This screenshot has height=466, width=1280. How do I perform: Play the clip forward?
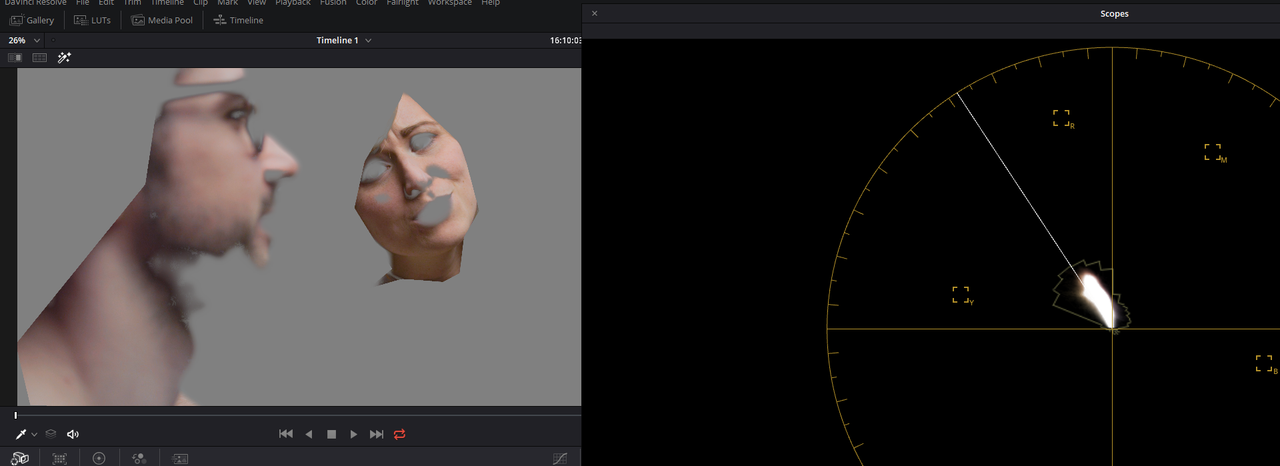click(x=353, y=434)
